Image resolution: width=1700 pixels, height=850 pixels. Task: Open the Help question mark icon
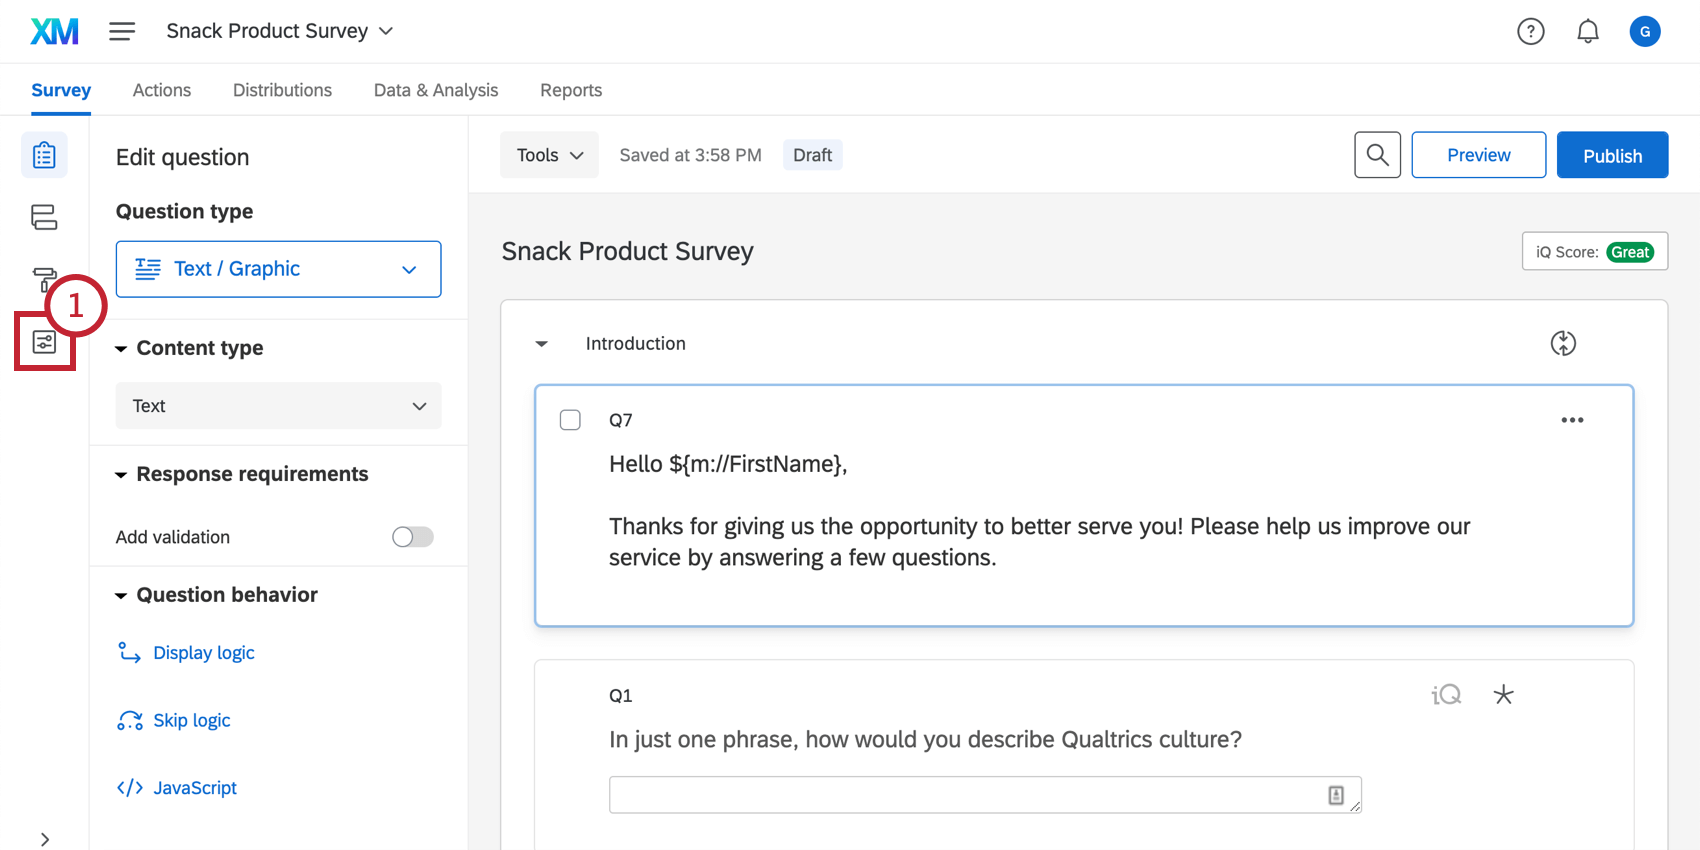[1530, 31]
